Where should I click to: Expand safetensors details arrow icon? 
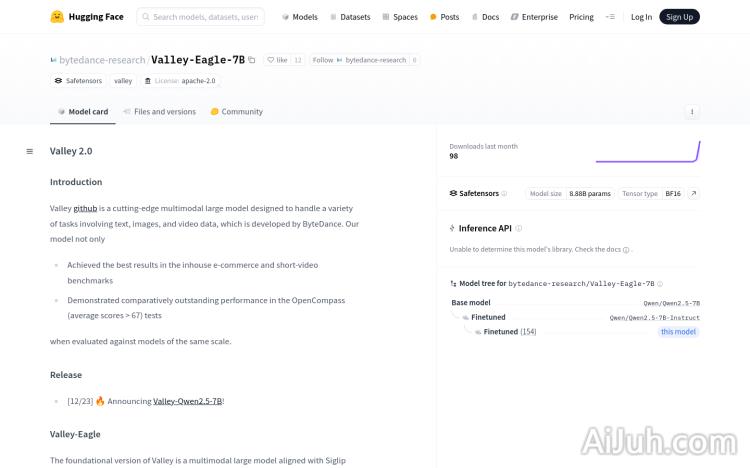(x=694, y=193)
